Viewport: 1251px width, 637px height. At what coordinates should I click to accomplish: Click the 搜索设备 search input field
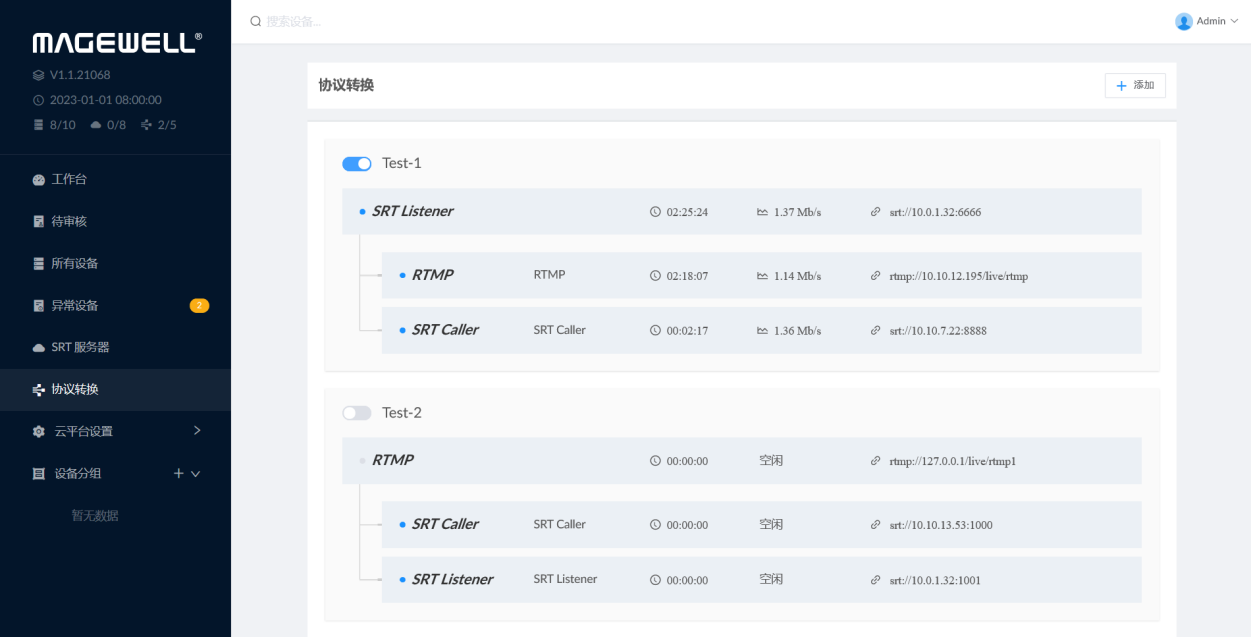(x=400, y=21)
